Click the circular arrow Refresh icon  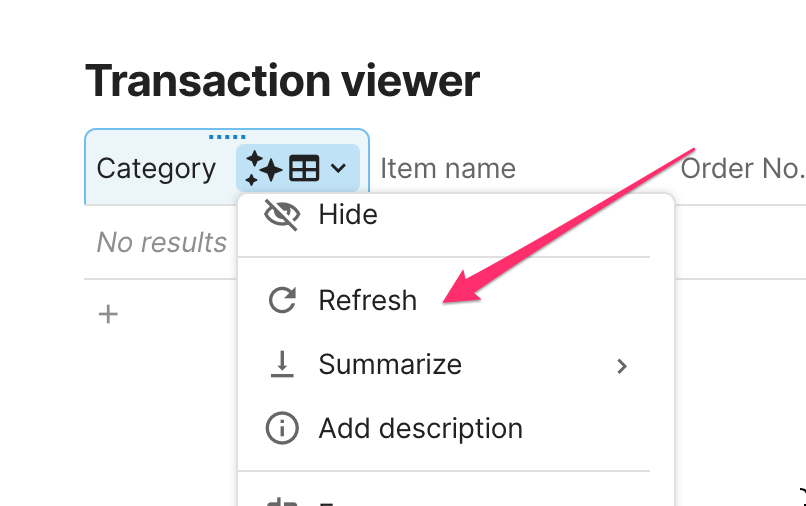[x=283, y=300]
